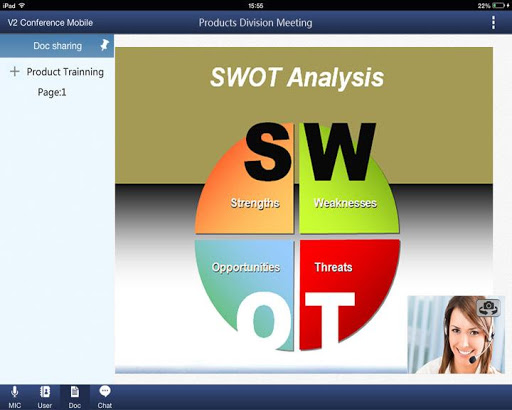Click the Doc sharing panel header
This screenshot has height=410, width=512.
(x=57, y=46)
